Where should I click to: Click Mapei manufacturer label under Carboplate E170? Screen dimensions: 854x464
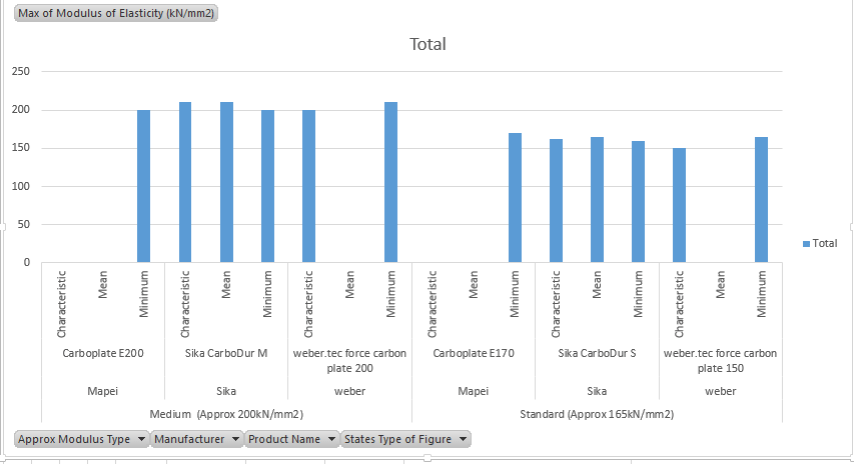point(473,392)
